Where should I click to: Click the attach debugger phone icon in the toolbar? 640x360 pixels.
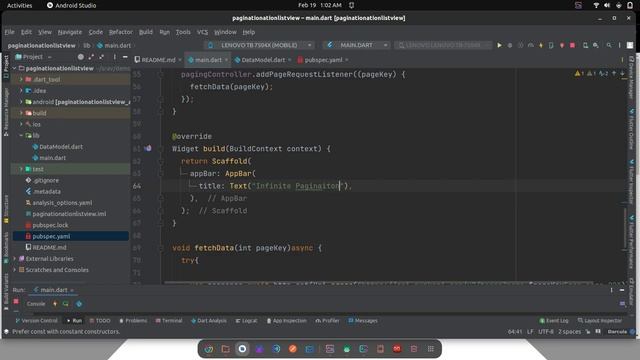tap(551, 45)
